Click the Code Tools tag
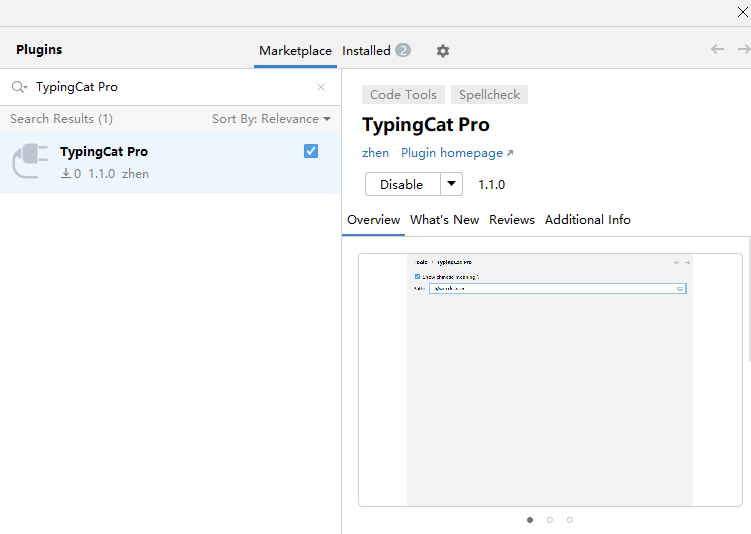751x534 pixels. pos(403,95)
